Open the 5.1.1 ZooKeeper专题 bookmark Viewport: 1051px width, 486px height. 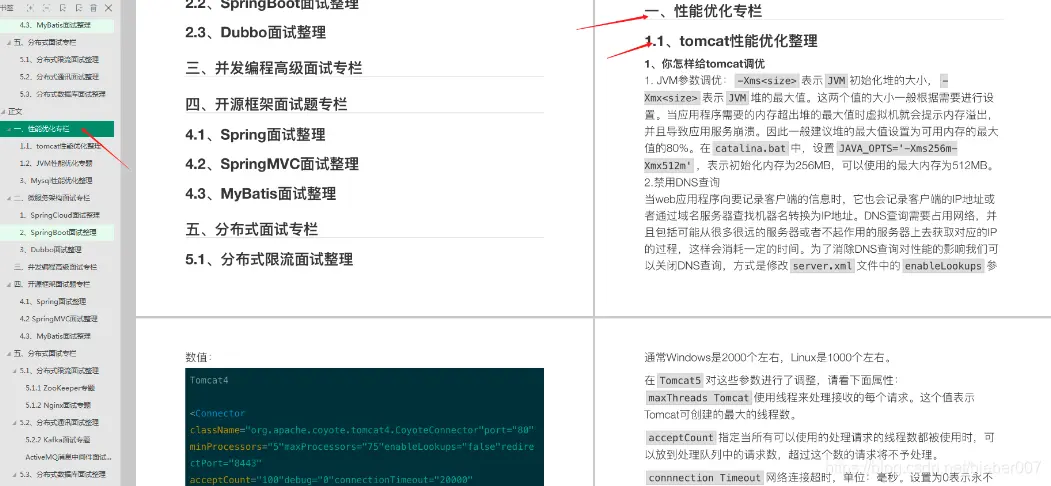coord(60,388)
